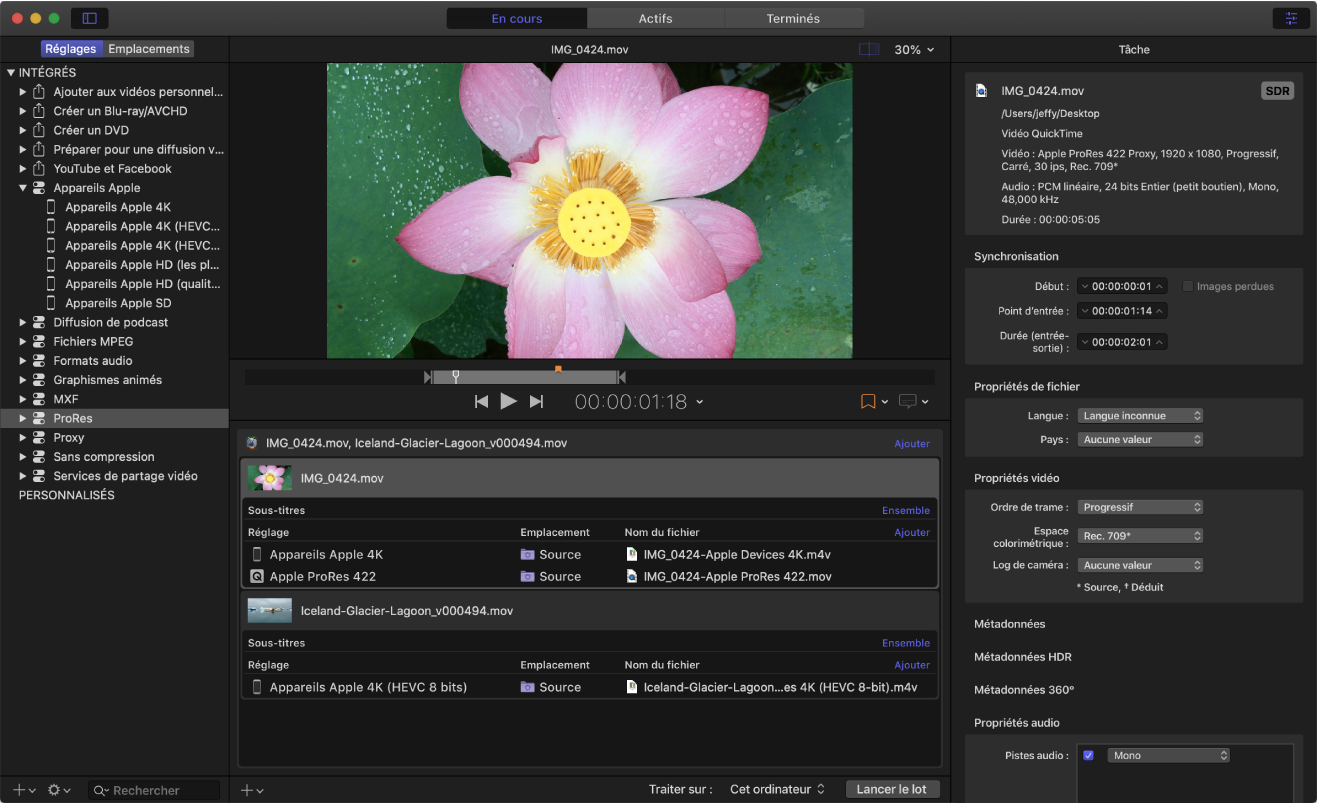Image resolution: width=1317 pixels, height=803 pixels.
Task: Open the Actifs tab
Action: pos(655,18)
